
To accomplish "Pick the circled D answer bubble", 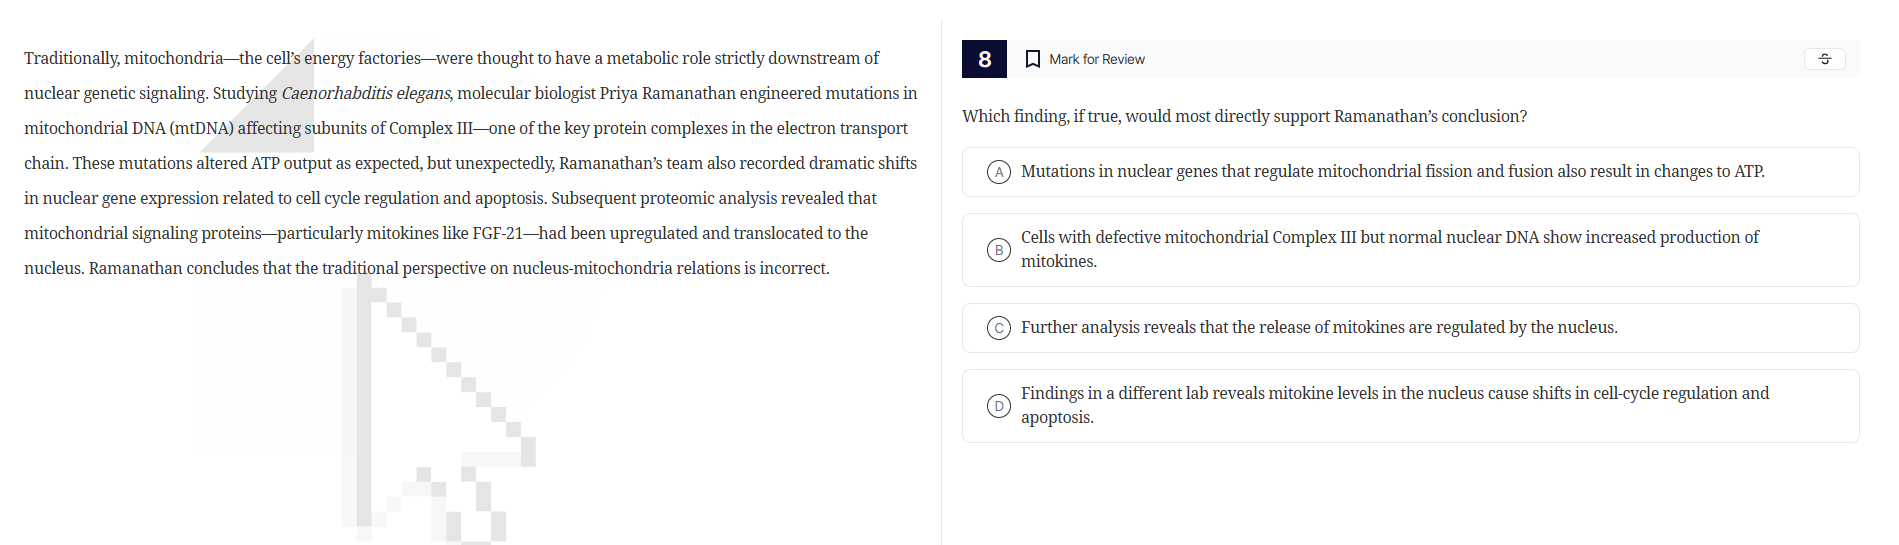I will point(998,406).
